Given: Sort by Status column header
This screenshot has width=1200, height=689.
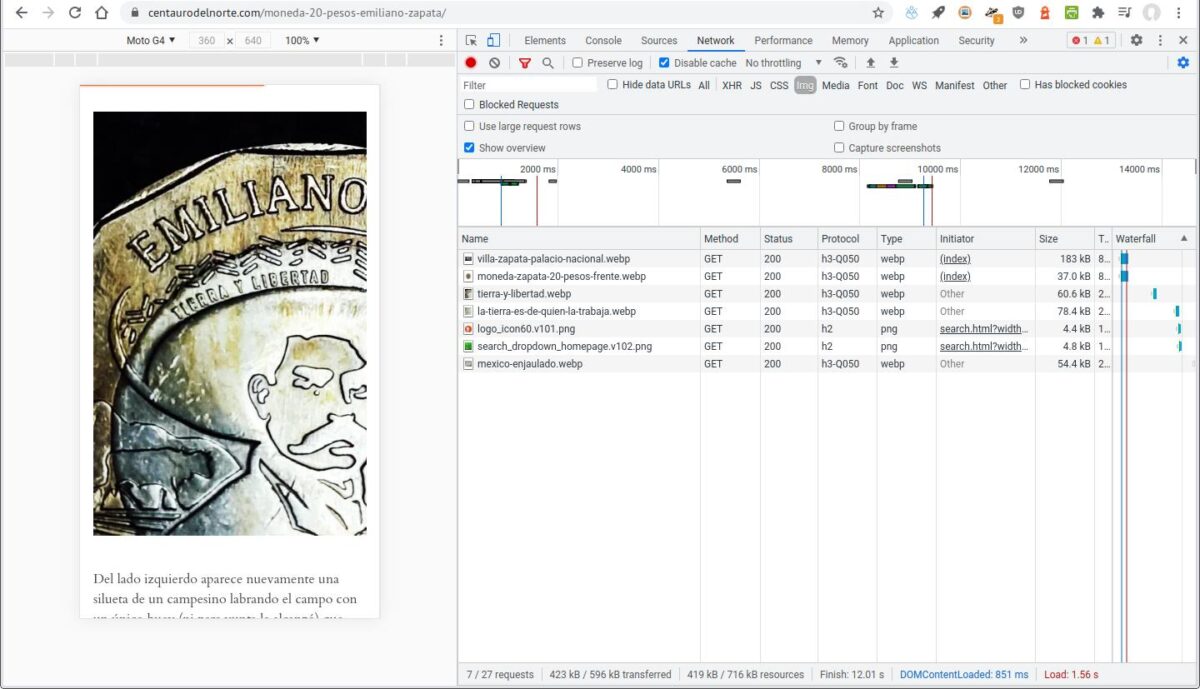Looking at the screenshot, I should tap(789, 239).
